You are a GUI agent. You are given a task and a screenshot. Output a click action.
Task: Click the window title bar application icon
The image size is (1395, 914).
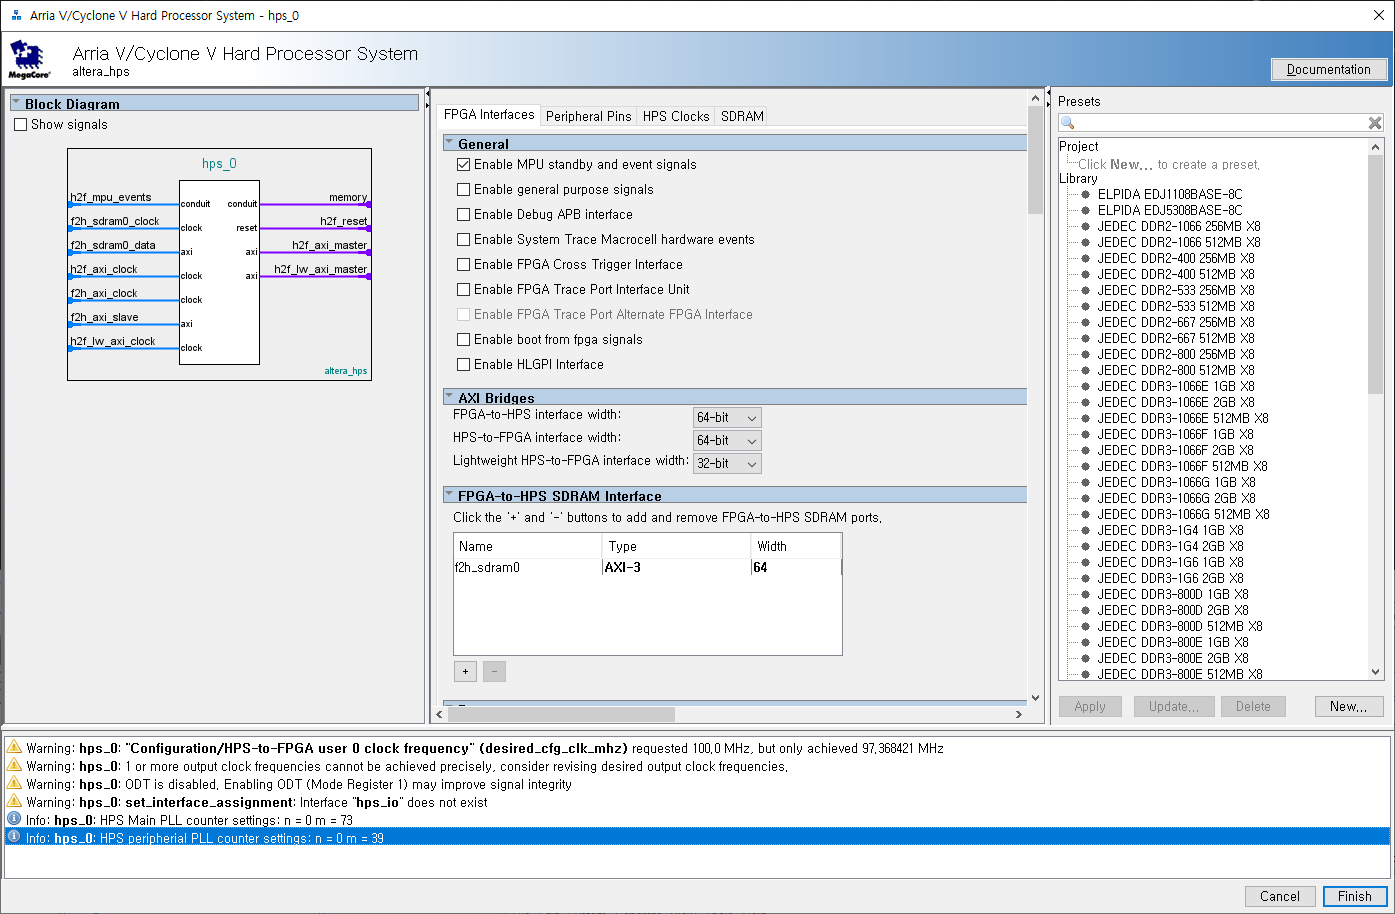(16, 15)
